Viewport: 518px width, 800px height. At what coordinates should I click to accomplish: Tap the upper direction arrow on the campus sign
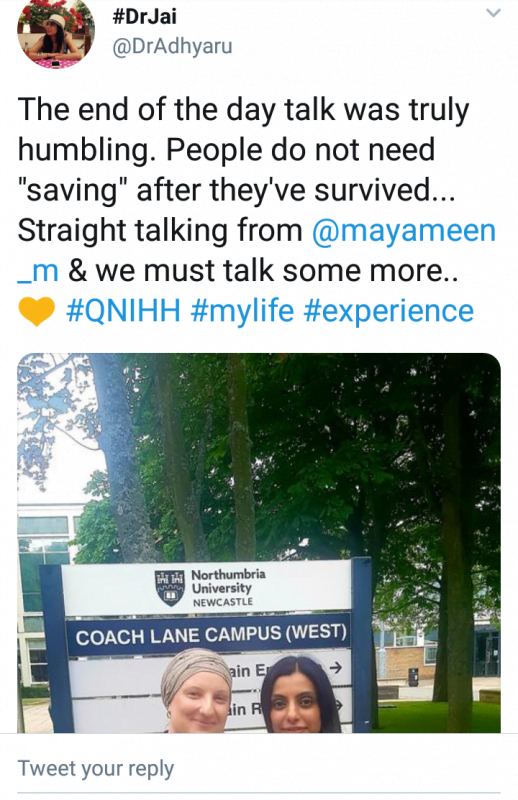[335, 667]
